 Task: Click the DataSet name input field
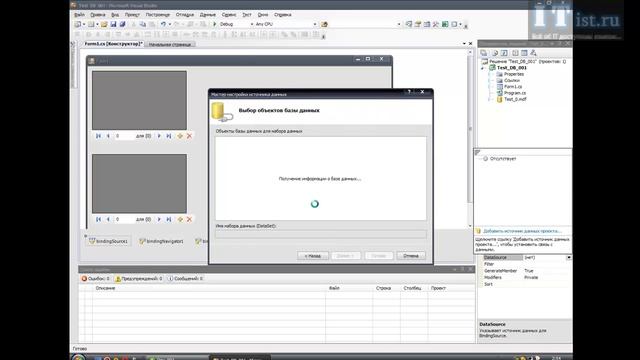coord(321,234)
